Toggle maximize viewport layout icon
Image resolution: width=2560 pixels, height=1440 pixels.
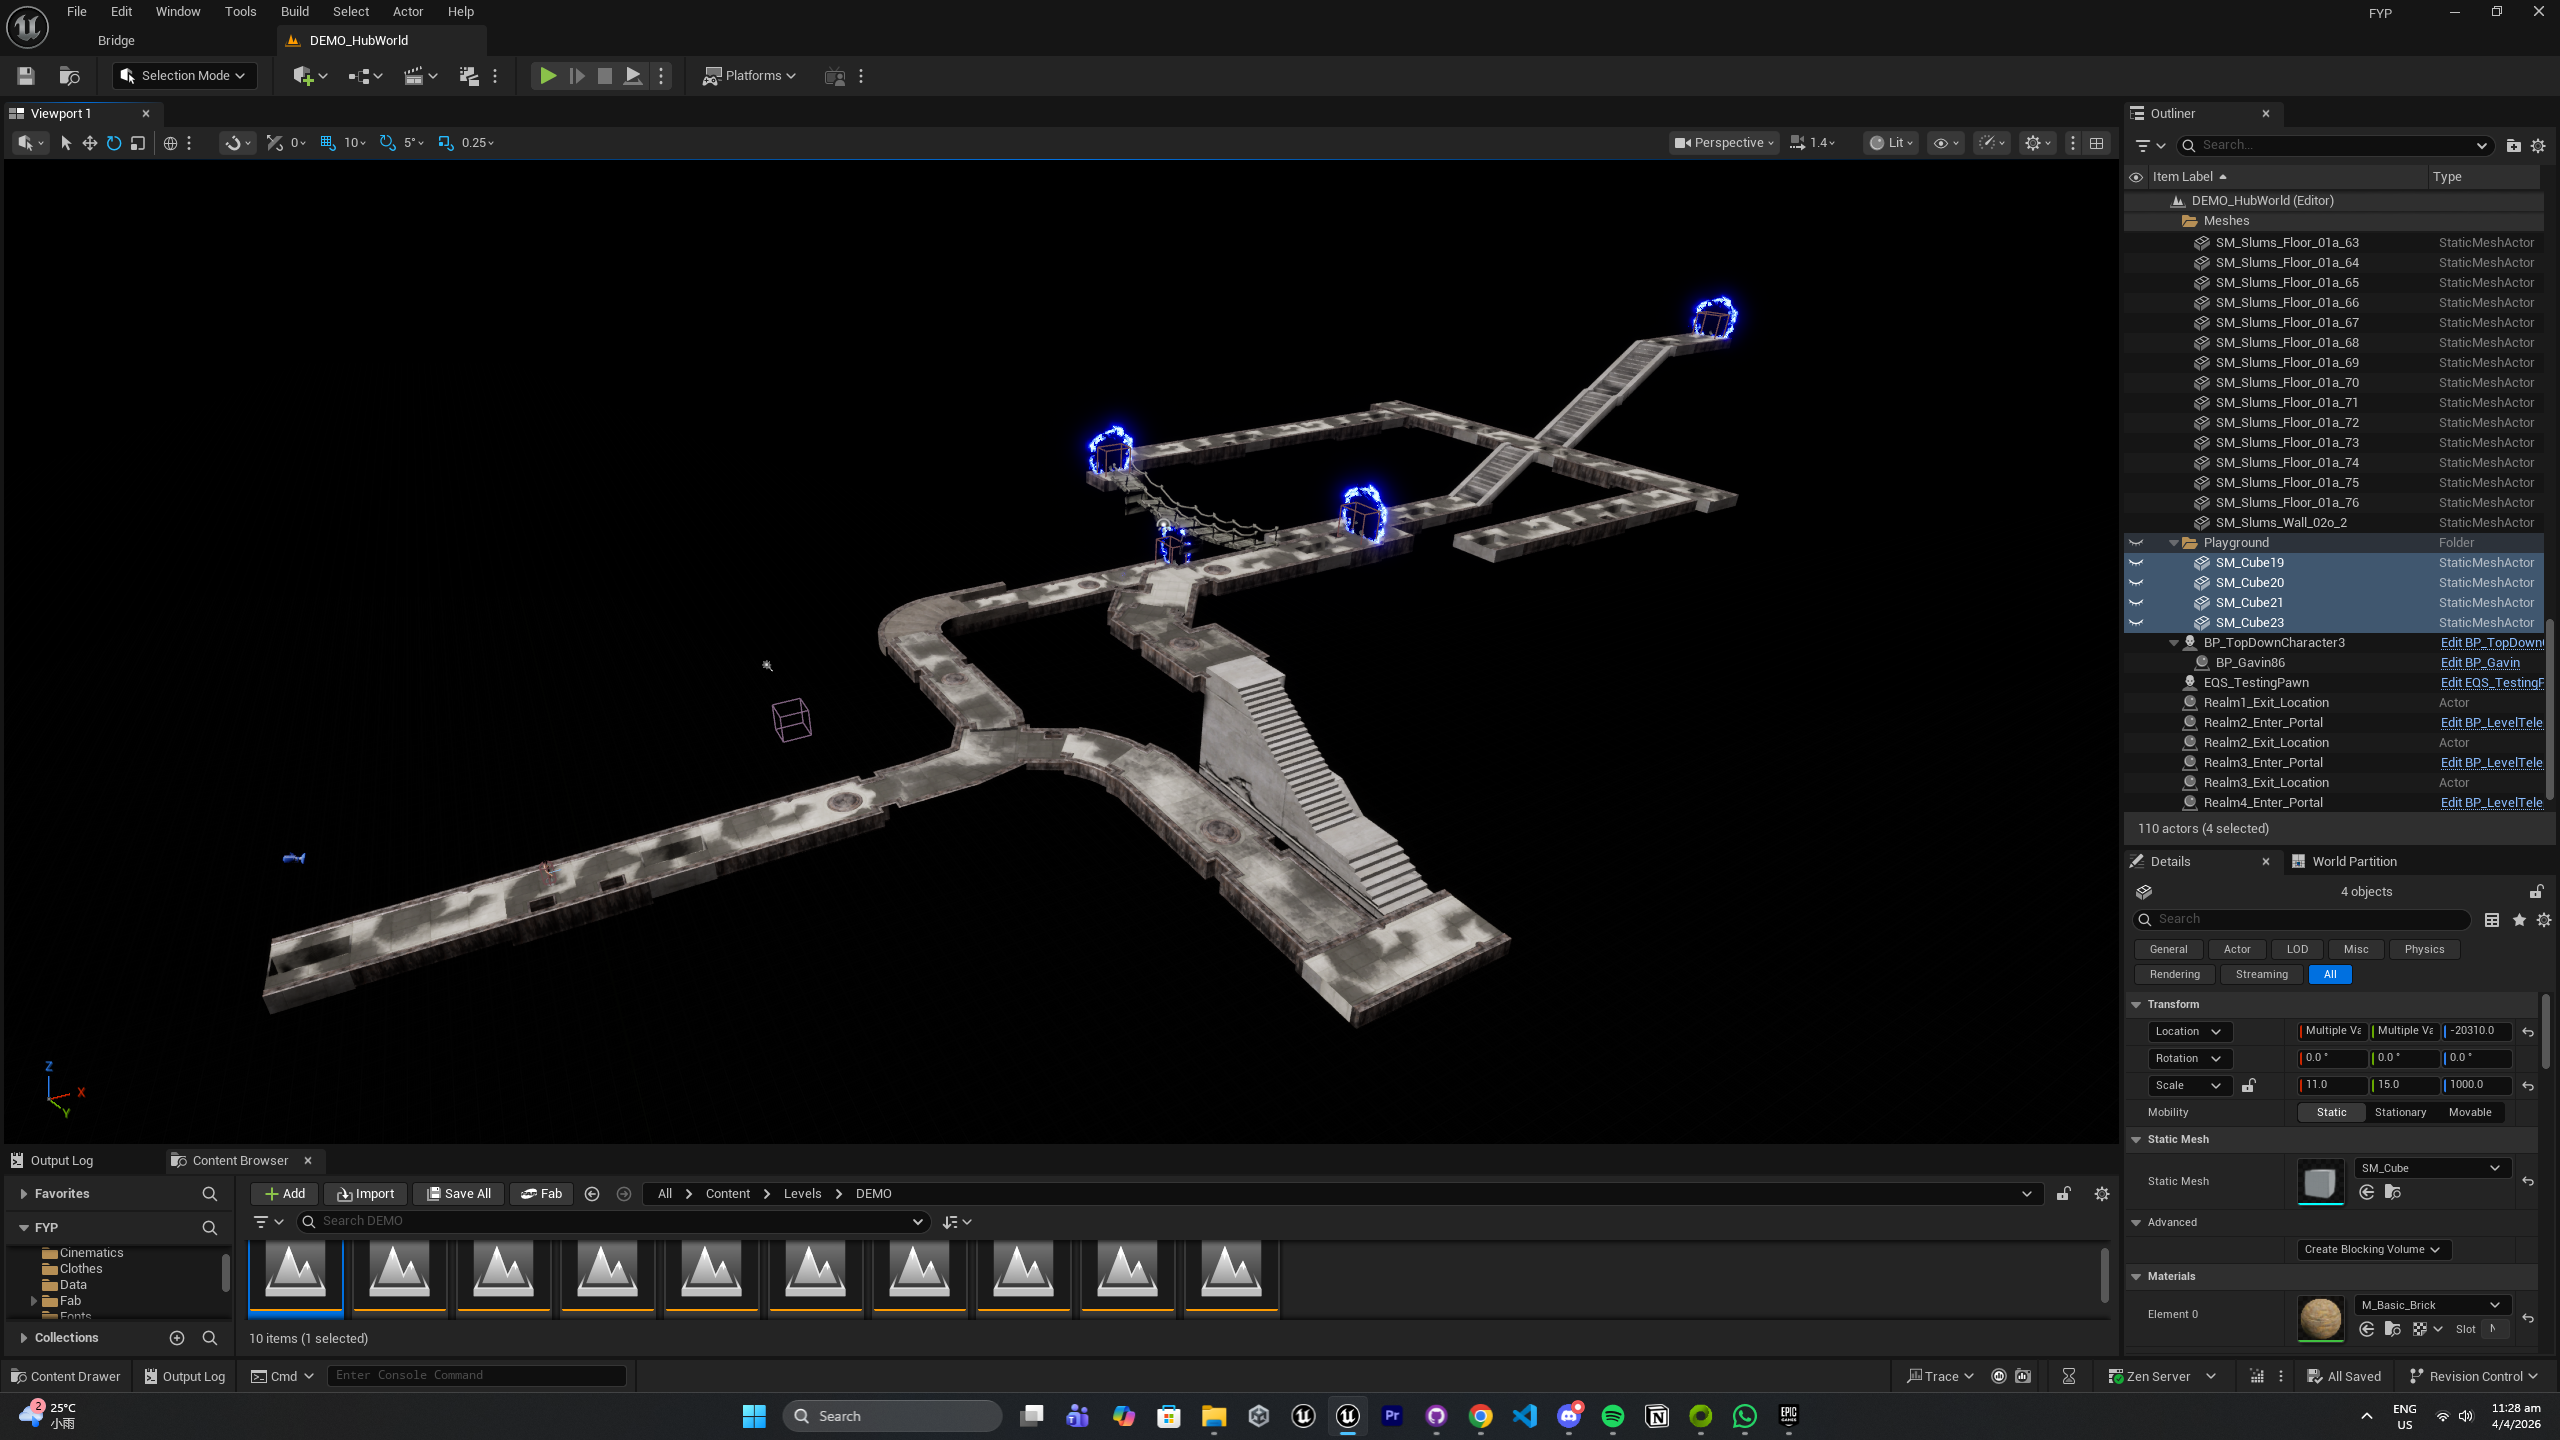(x=2097, y=143)
